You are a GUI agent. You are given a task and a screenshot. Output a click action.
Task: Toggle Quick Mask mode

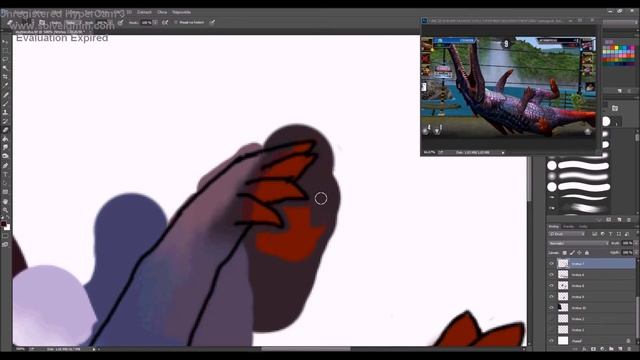click(x=5, y=236)
